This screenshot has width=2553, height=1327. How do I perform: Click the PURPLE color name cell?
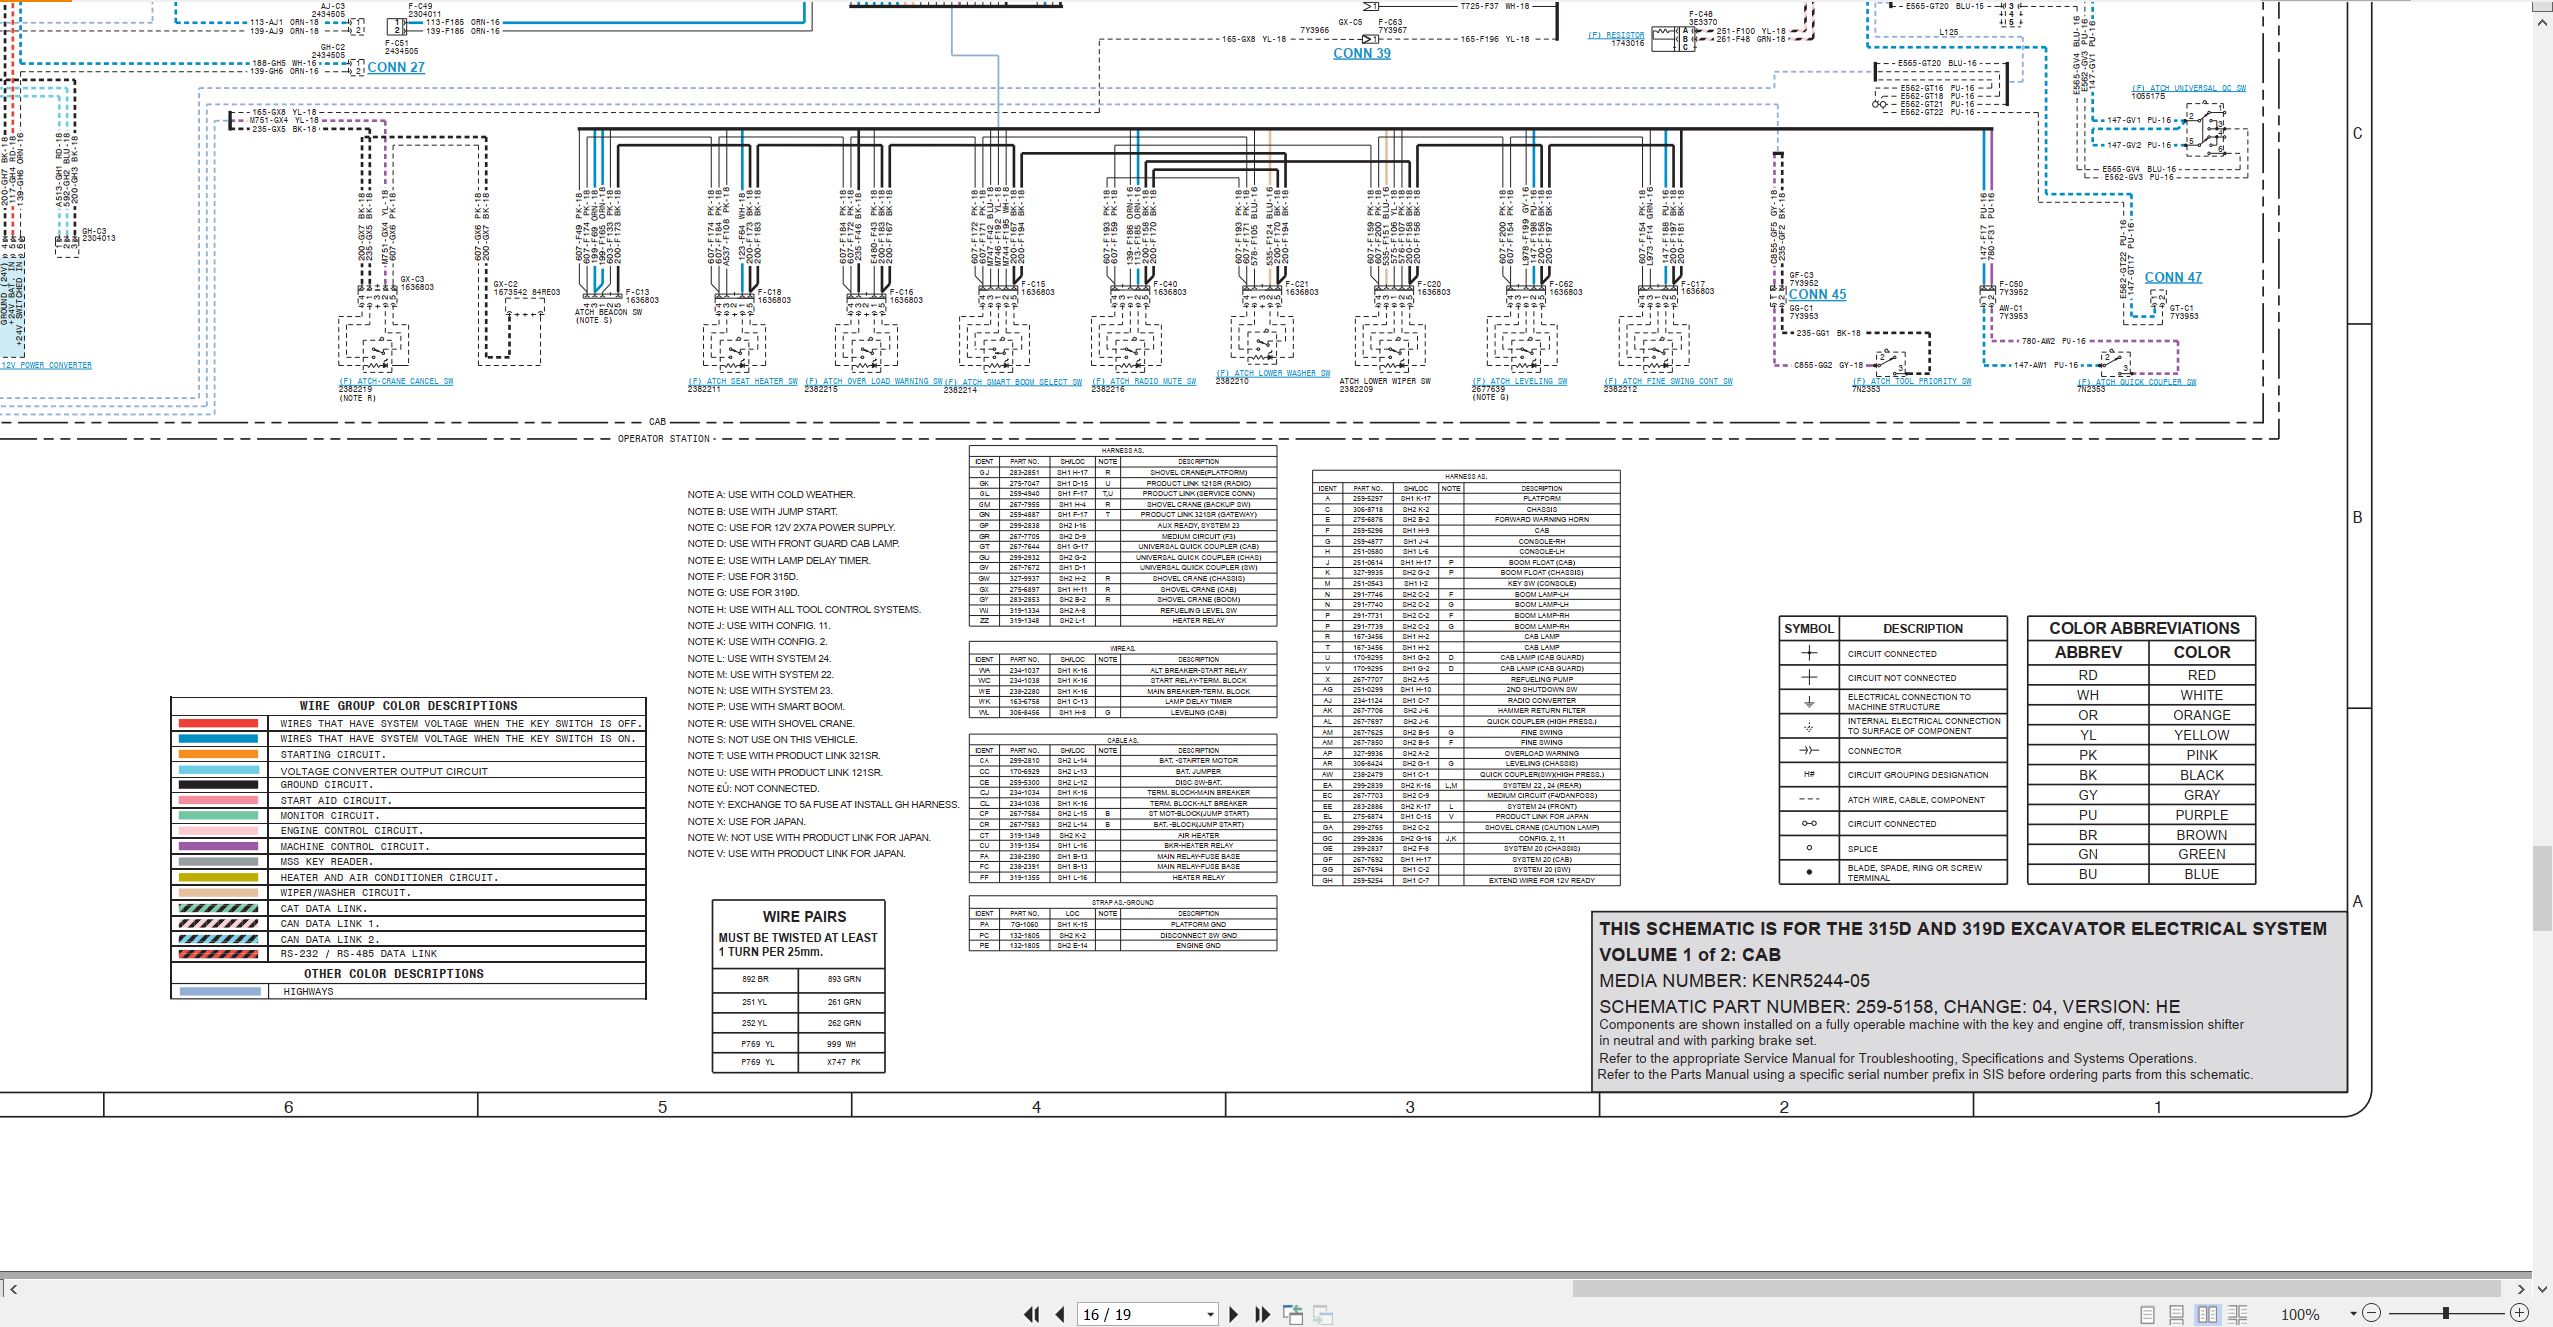2201,815
